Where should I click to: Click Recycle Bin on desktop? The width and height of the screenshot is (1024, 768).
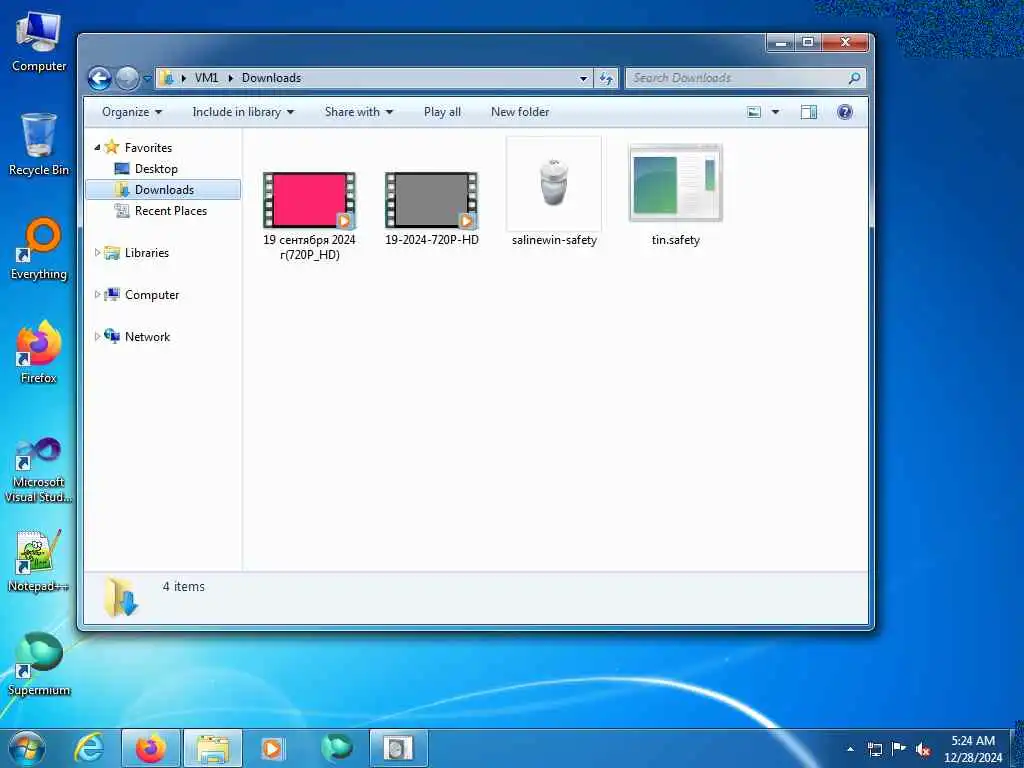[39, 144]
